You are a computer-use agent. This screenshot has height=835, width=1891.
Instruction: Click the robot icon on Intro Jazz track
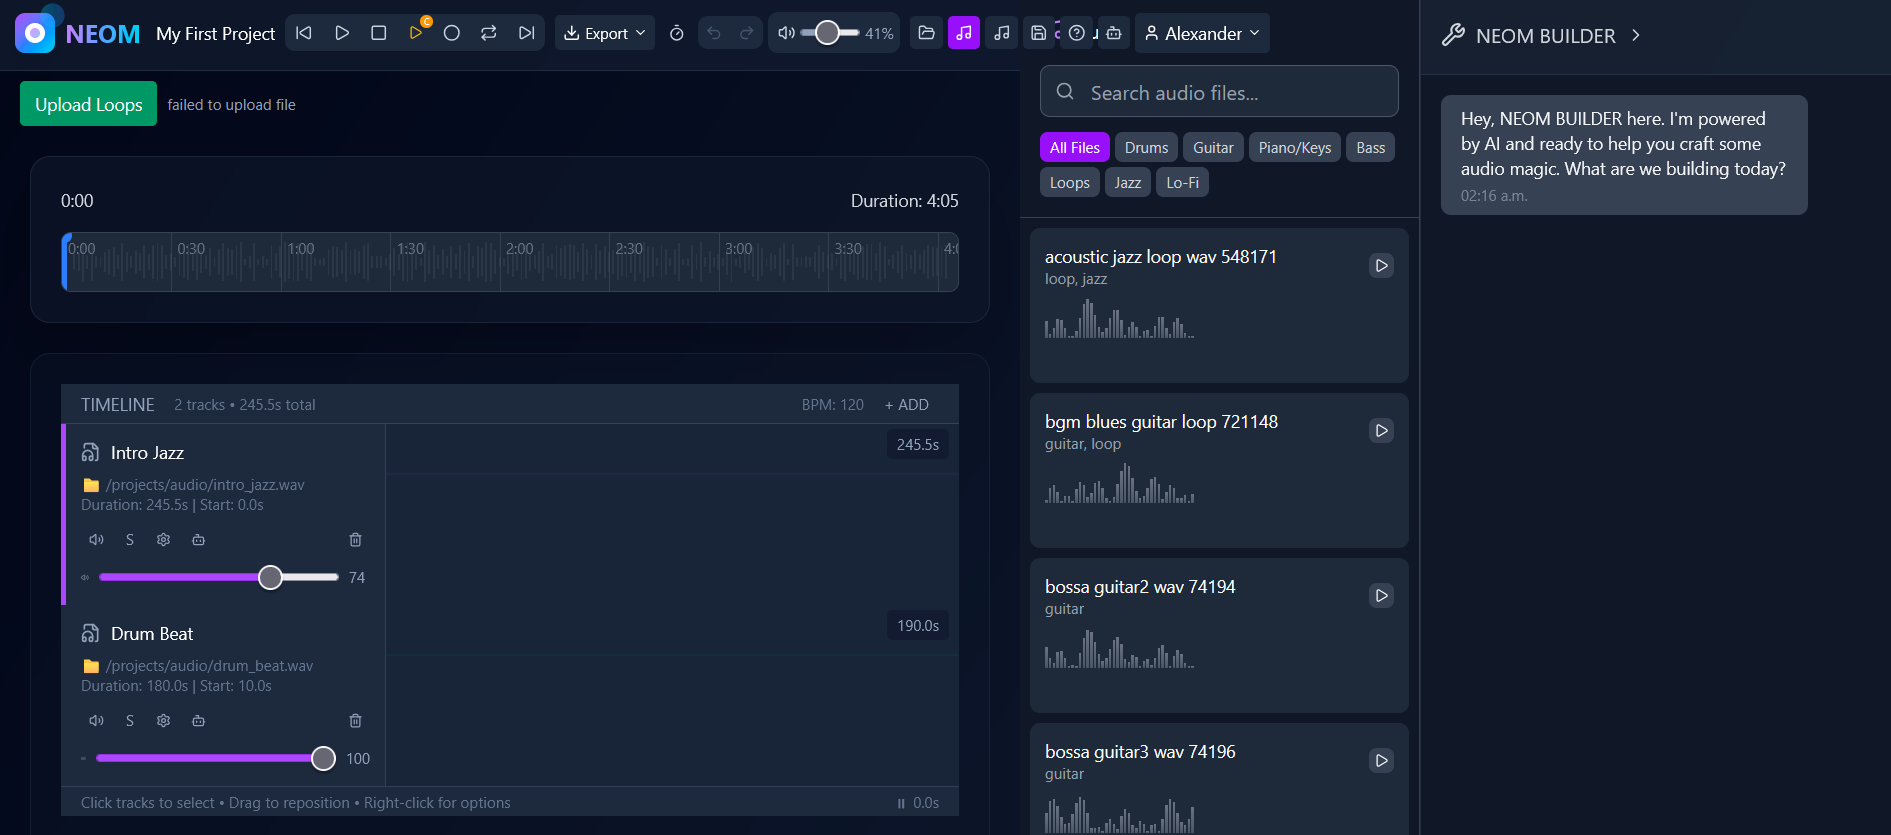[x=199, y=540]
